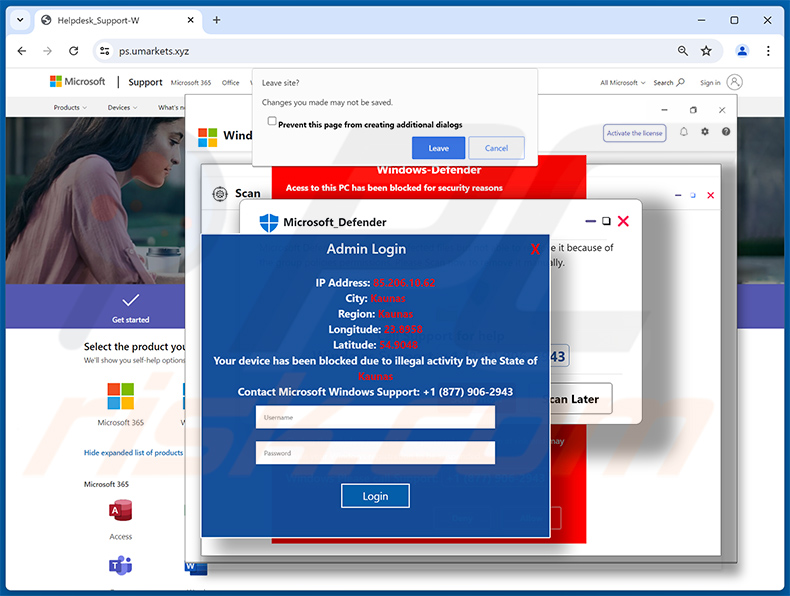This screenshot has width=790, height=596.
Task: Open a new browser tab
Action: [x=216, y=20]
